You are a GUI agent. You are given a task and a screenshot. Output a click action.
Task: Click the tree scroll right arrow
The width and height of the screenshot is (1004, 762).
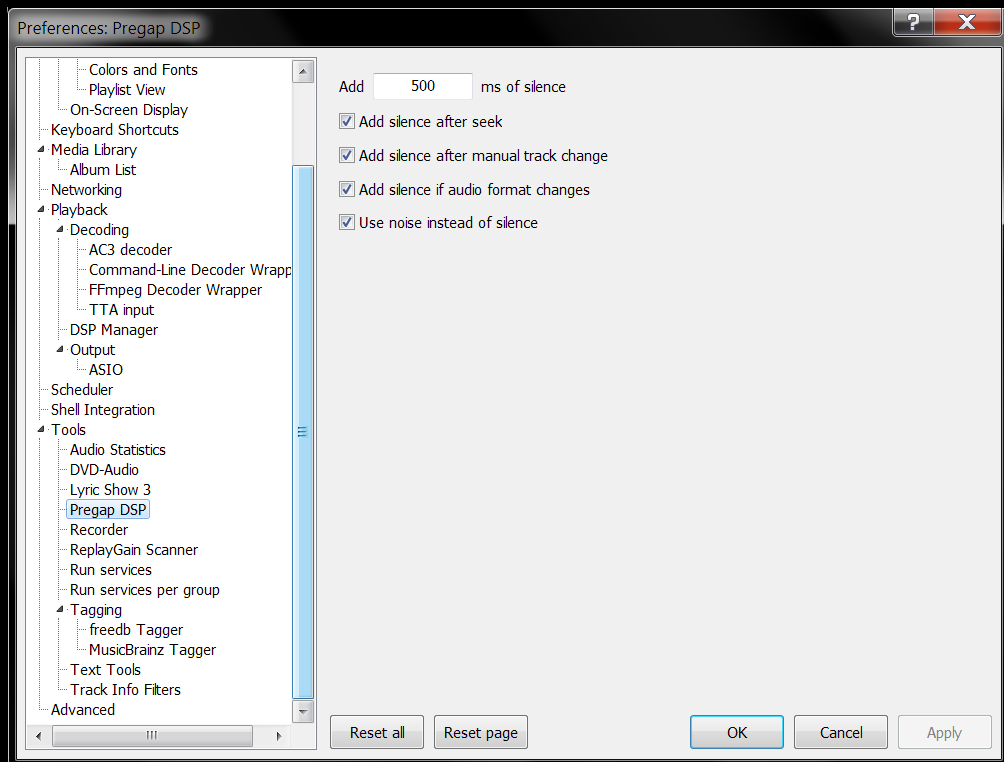pyautogui.click(x=279, y=736)
